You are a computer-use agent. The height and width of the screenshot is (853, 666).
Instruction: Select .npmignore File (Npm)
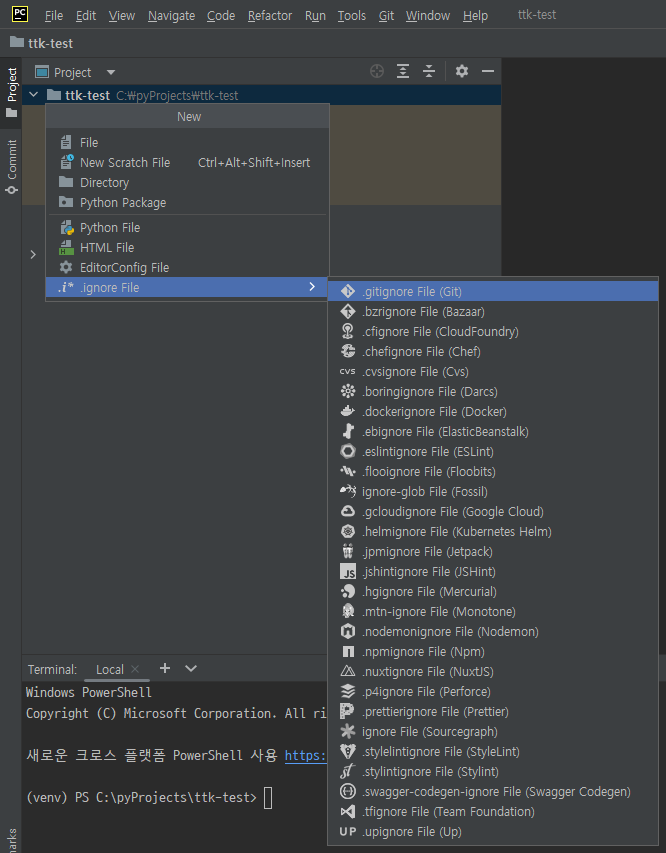[493, 652]
